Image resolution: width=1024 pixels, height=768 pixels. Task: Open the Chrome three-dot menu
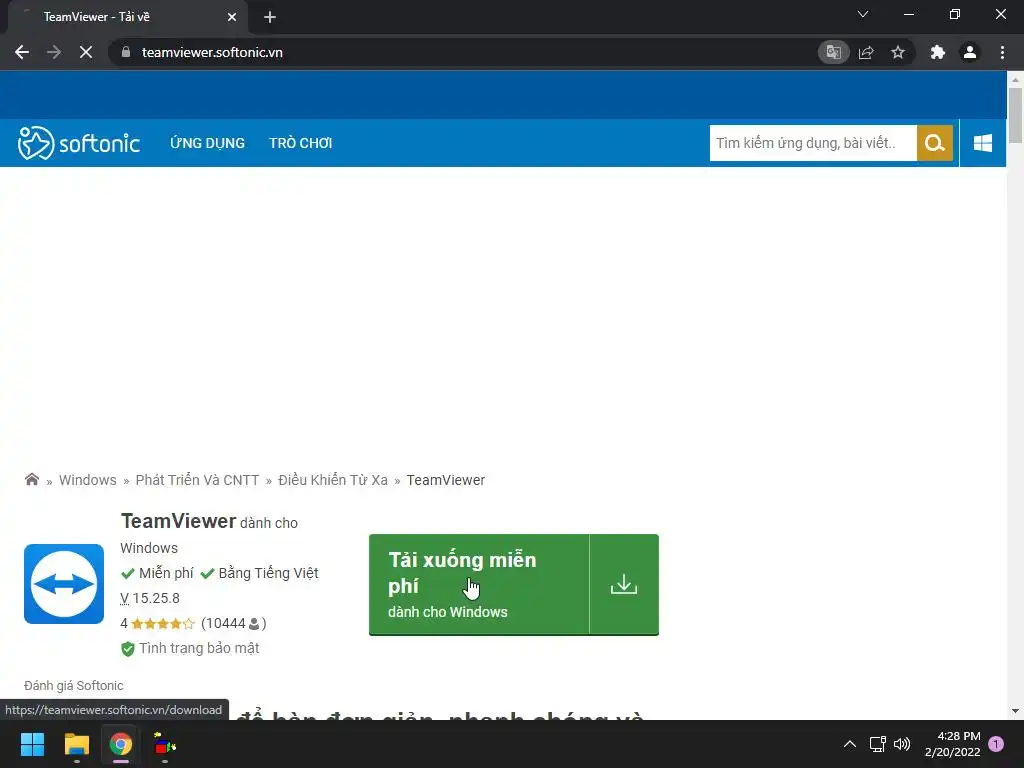click(x=1002, y=52)
